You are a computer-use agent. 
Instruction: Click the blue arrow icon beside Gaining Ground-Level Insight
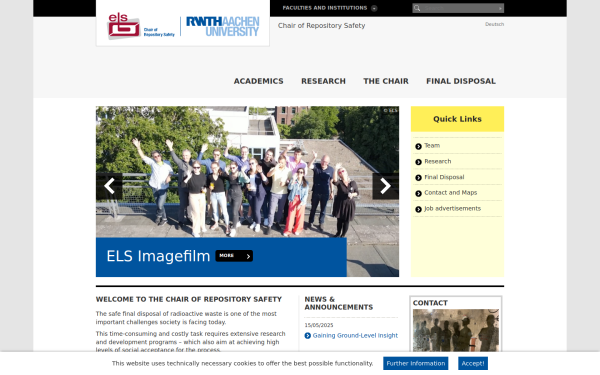pyautogui.click(x=308, y=336)
